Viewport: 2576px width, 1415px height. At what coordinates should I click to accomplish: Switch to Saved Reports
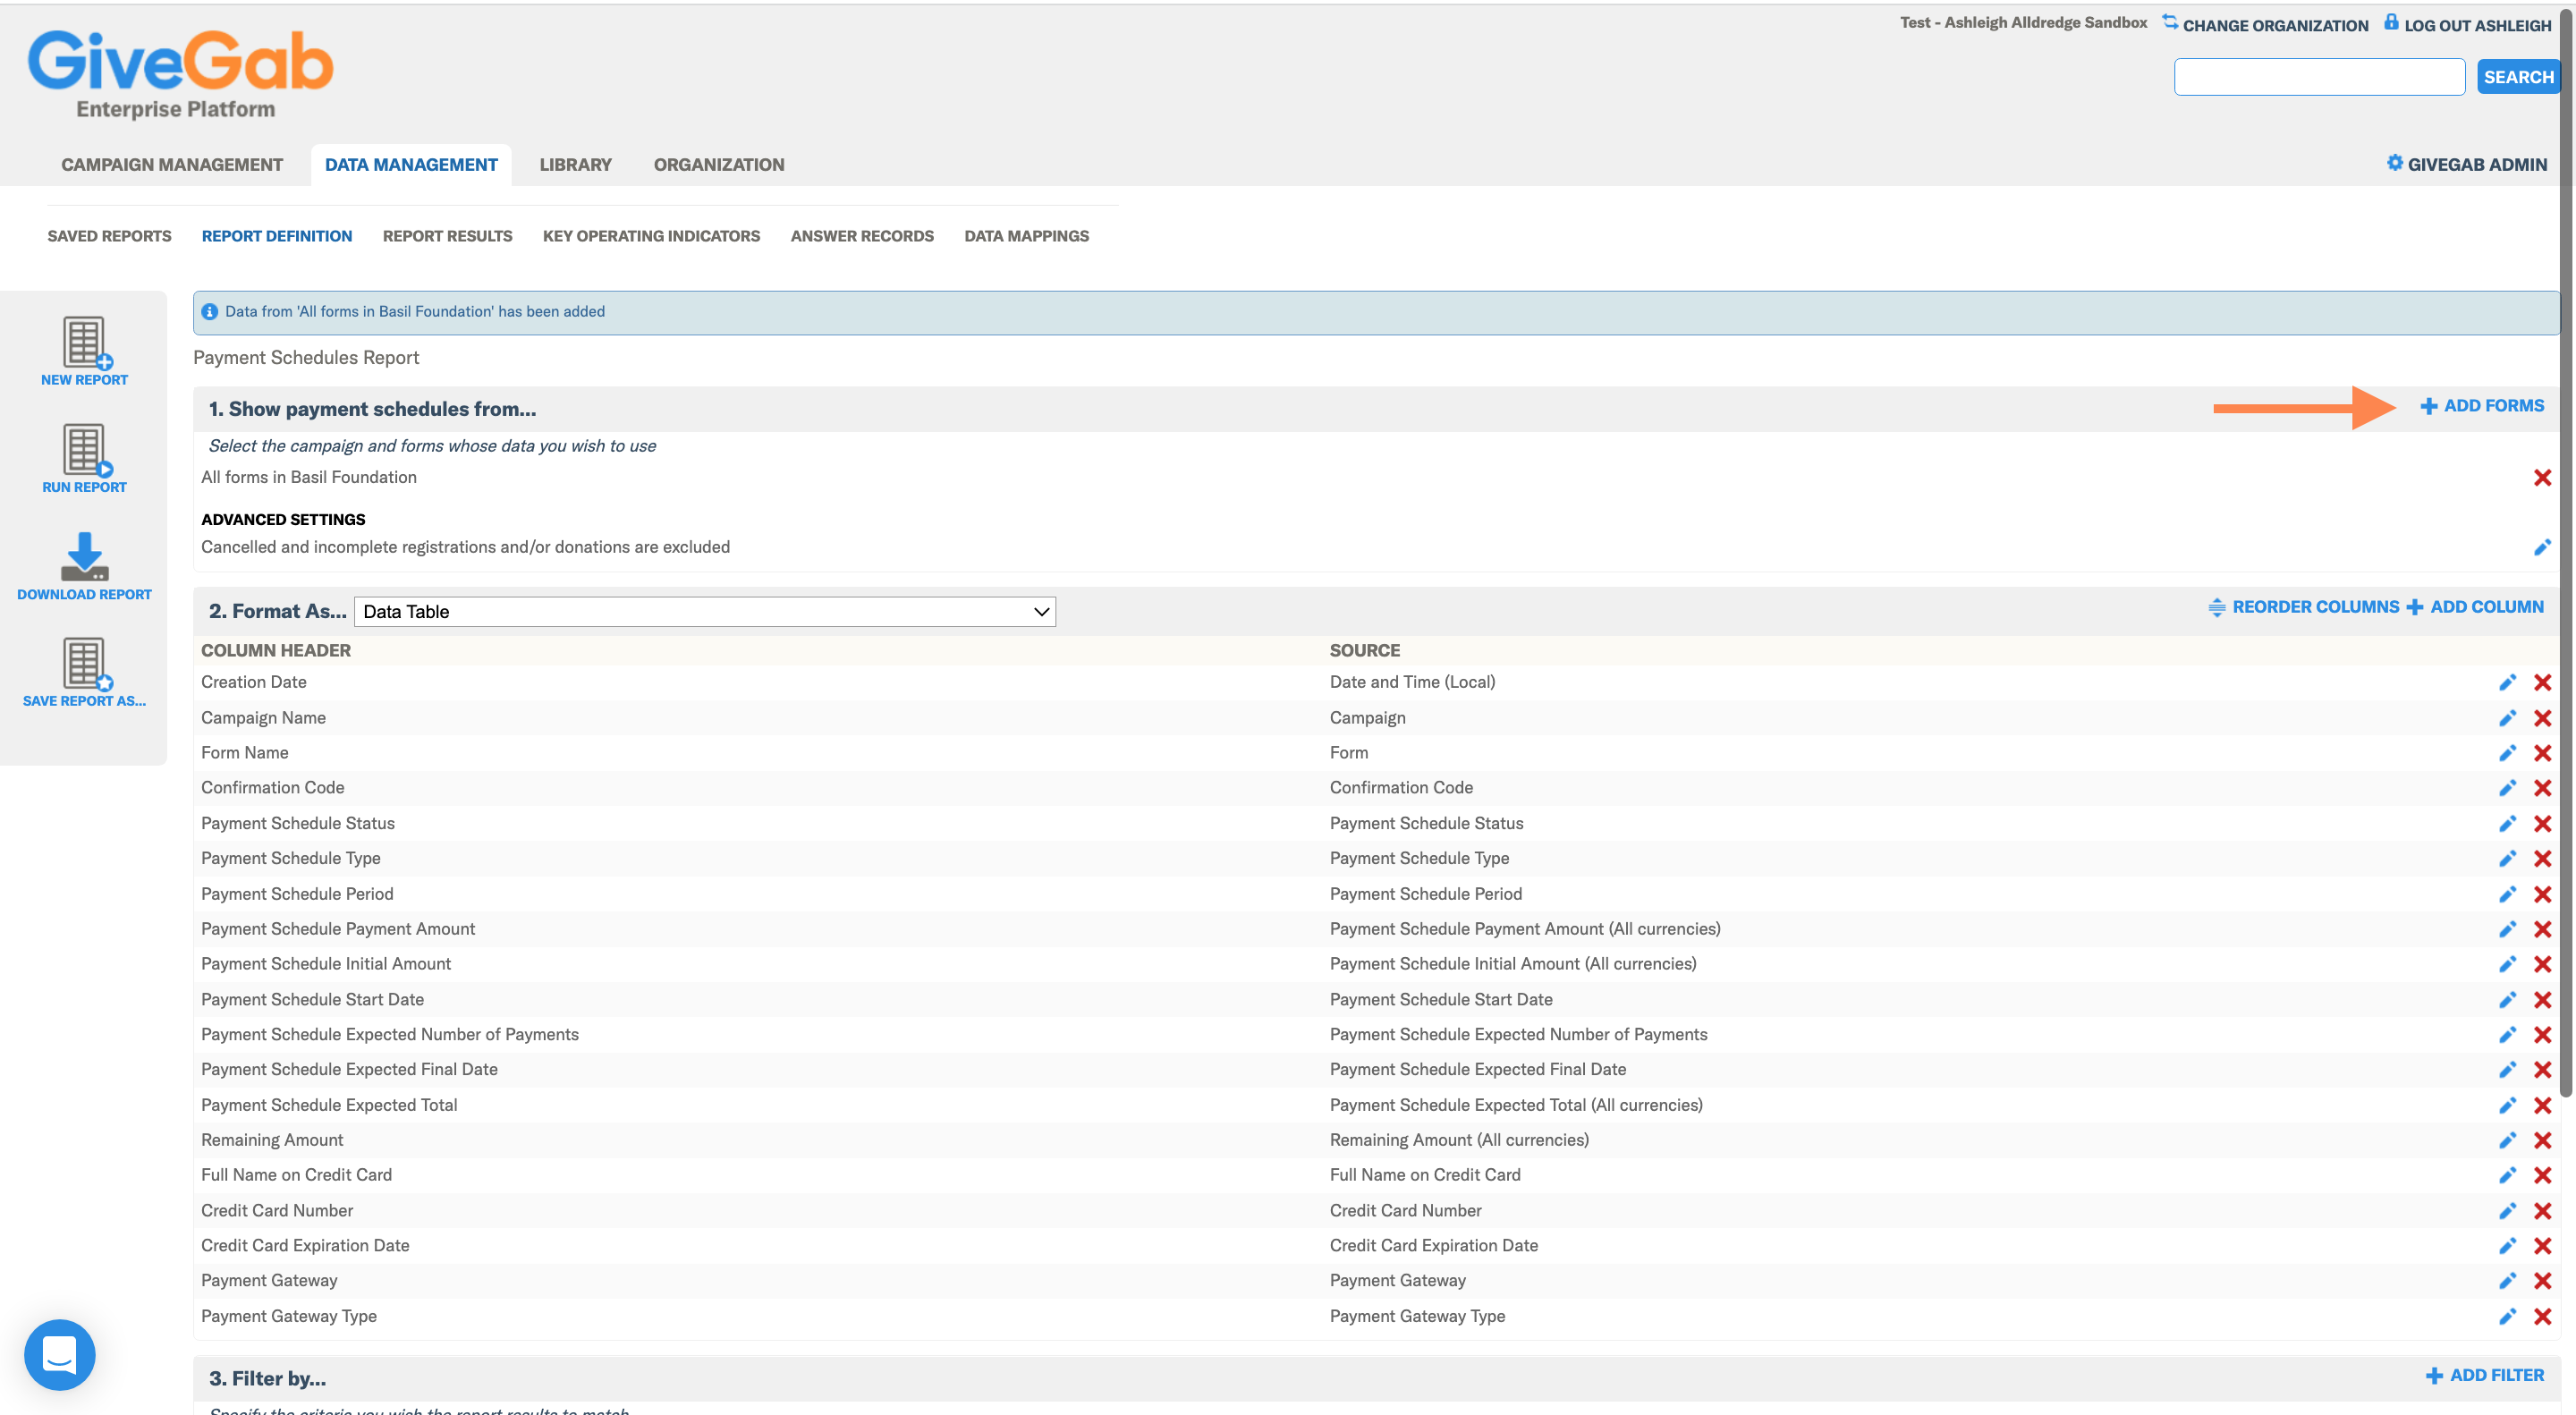(x=109, y=236)
